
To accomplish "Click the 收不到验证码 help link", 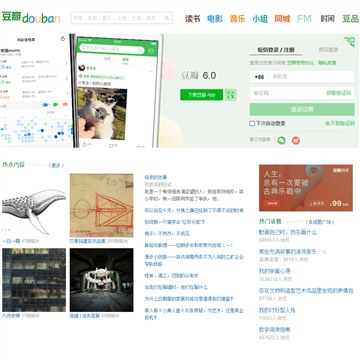I will pyautogui.click(x=340, y=124).
